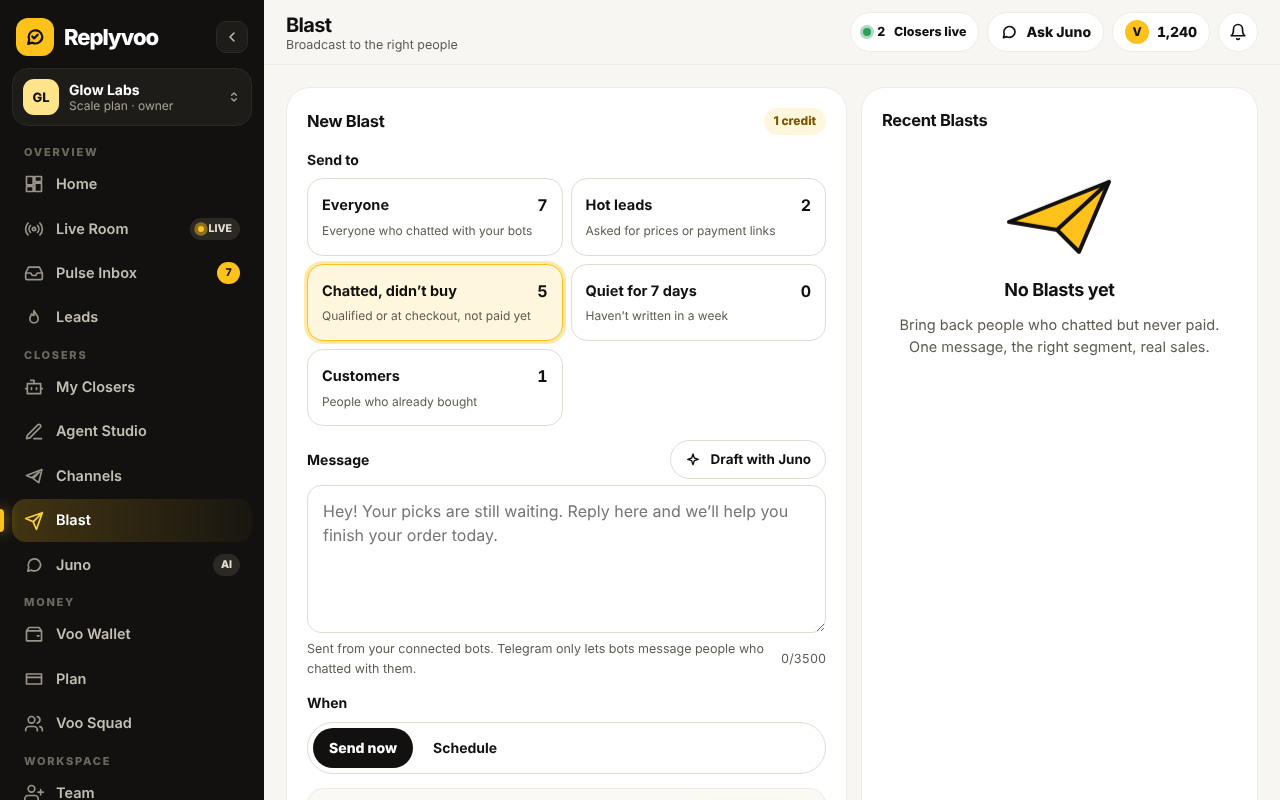Open the 2 Closers live indicator
The width and height of the screenshot is (1280, 800).
click(914, 32)
